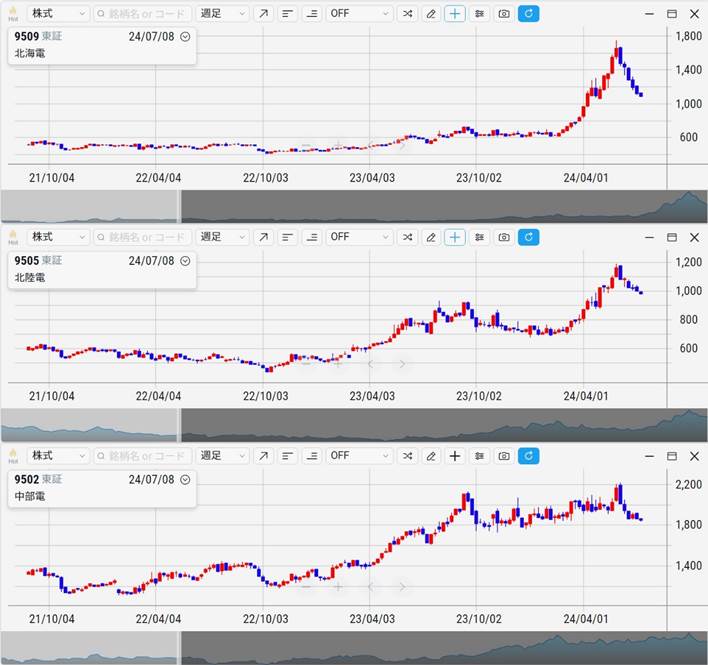Click the trend line arrow icon in top chart

coord(262,14)
